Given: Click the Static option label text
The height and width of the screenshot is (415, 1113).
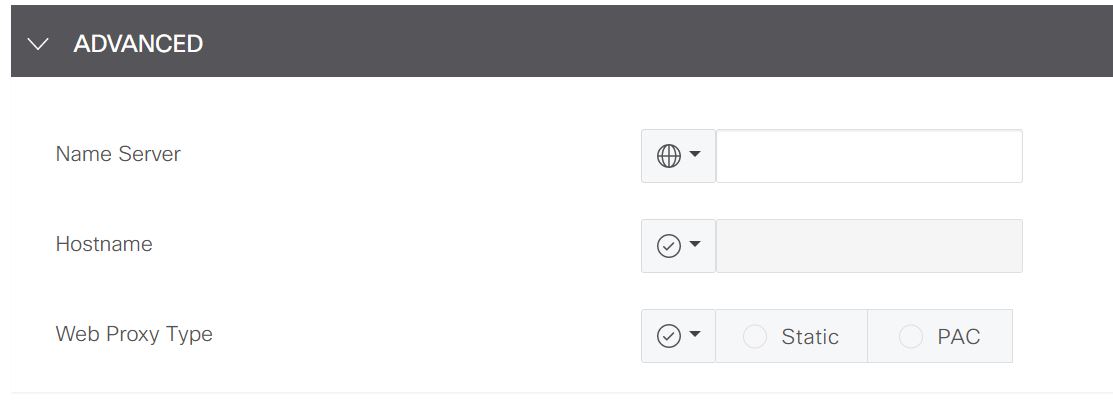Looking at the screenshot, I should pyautogui.click(x=810, y=337).
